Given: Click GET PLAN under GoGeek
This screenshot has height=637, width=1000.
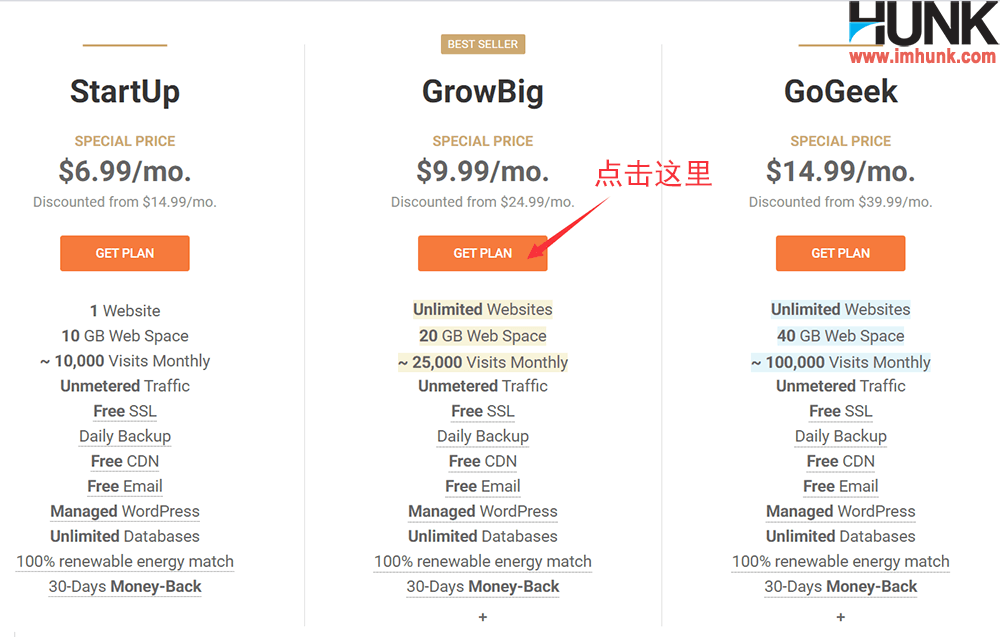Looking at the screenshot, I should point(841,253).
